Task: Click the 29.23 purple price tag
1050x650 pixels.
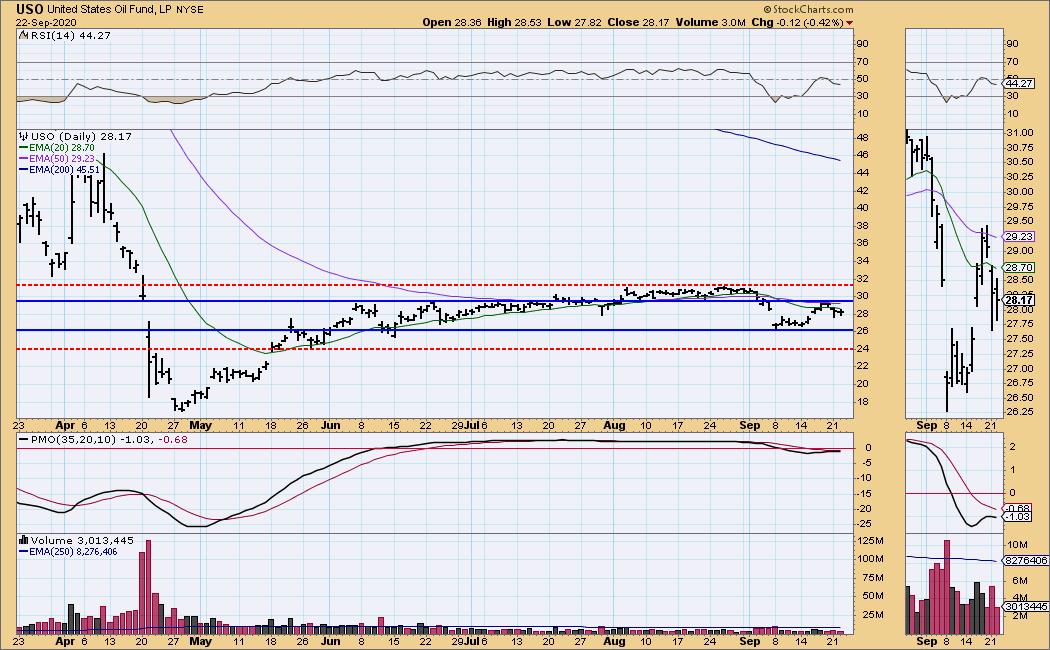Action: click(x=1020, y=236)
